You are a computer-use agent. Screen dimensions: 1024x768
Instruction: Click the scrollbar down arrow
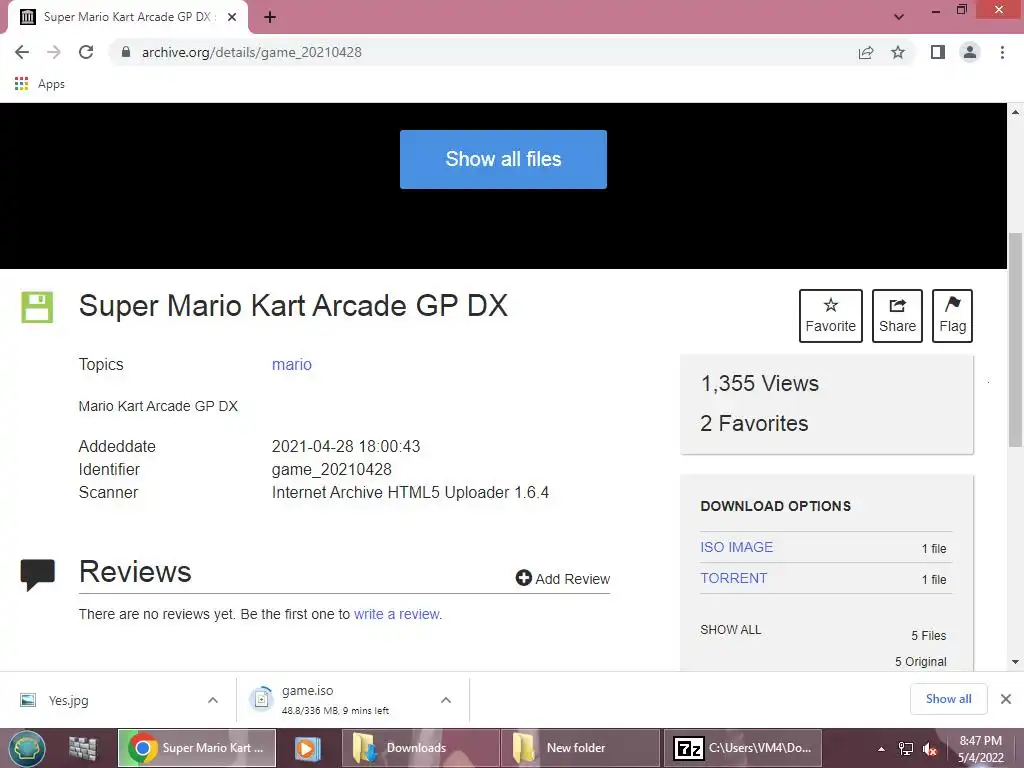click(x=1015, y=662)
